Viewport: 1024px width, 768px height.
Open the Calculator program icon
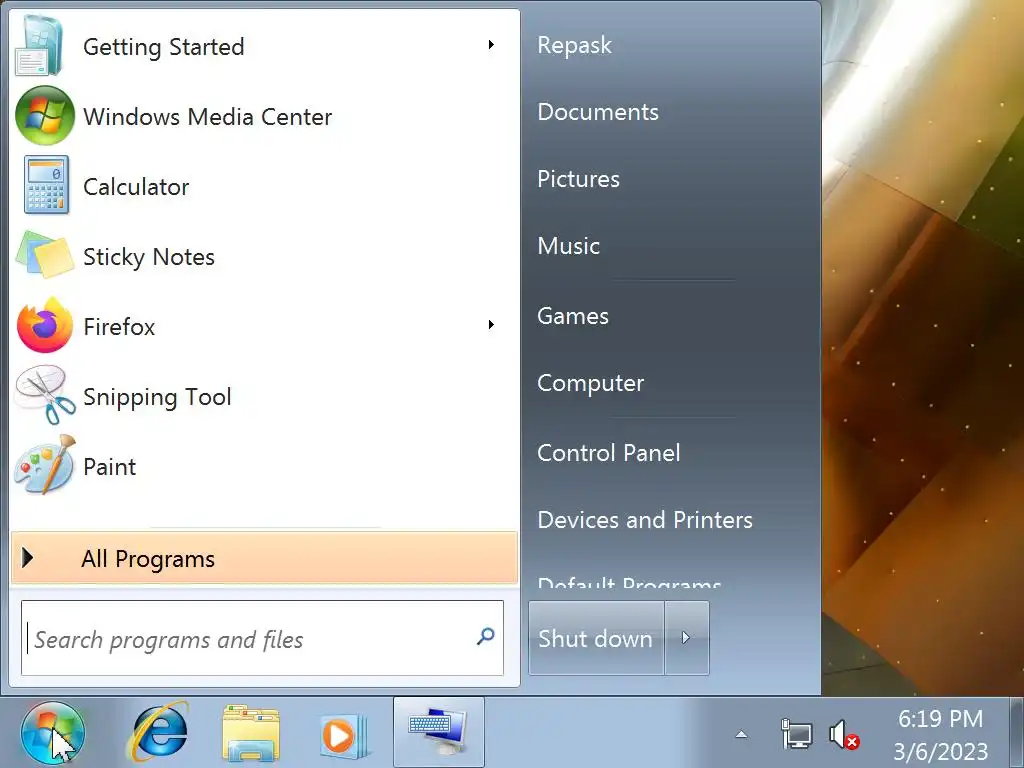click(x=46, y=185)
